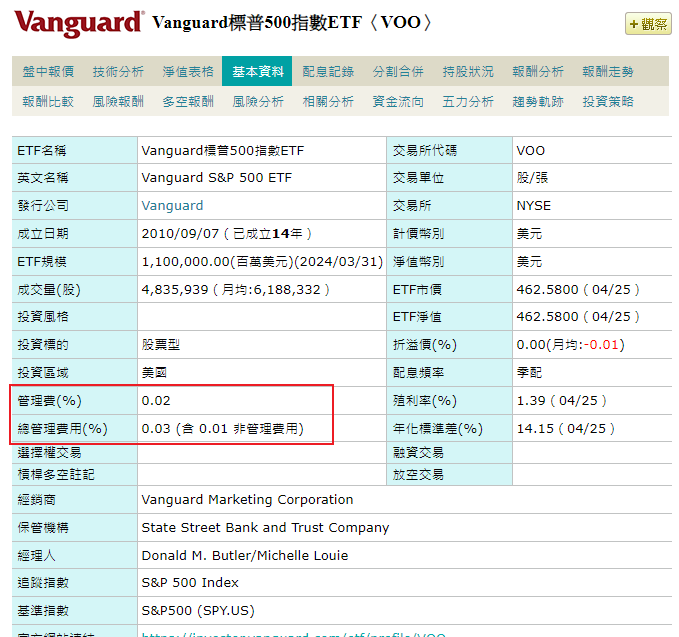Click the 季配 dividend frequency value
The image size is (679, 637).
pos(529,372)
